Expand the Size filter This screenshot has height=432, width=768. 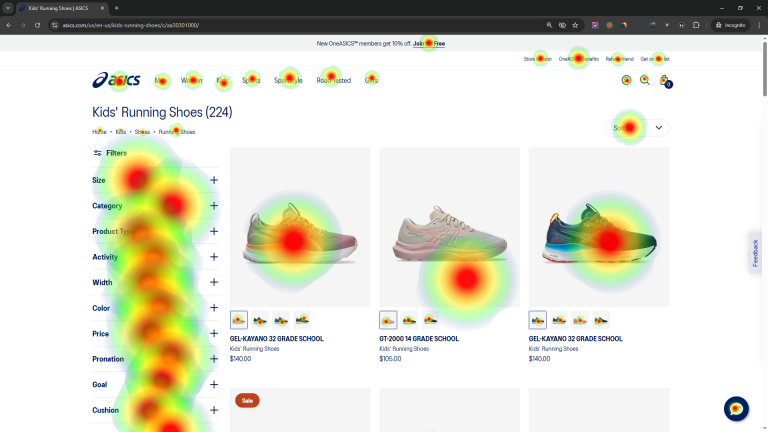(x=155, y=180)
